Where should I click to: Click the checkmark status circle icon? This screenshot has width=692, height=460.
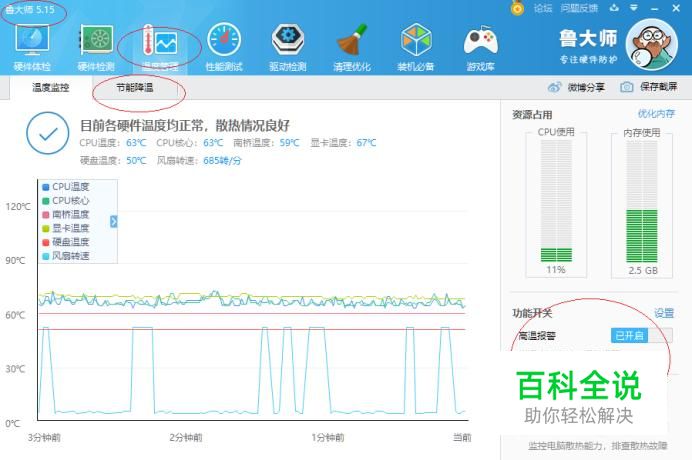pos(48,133)
